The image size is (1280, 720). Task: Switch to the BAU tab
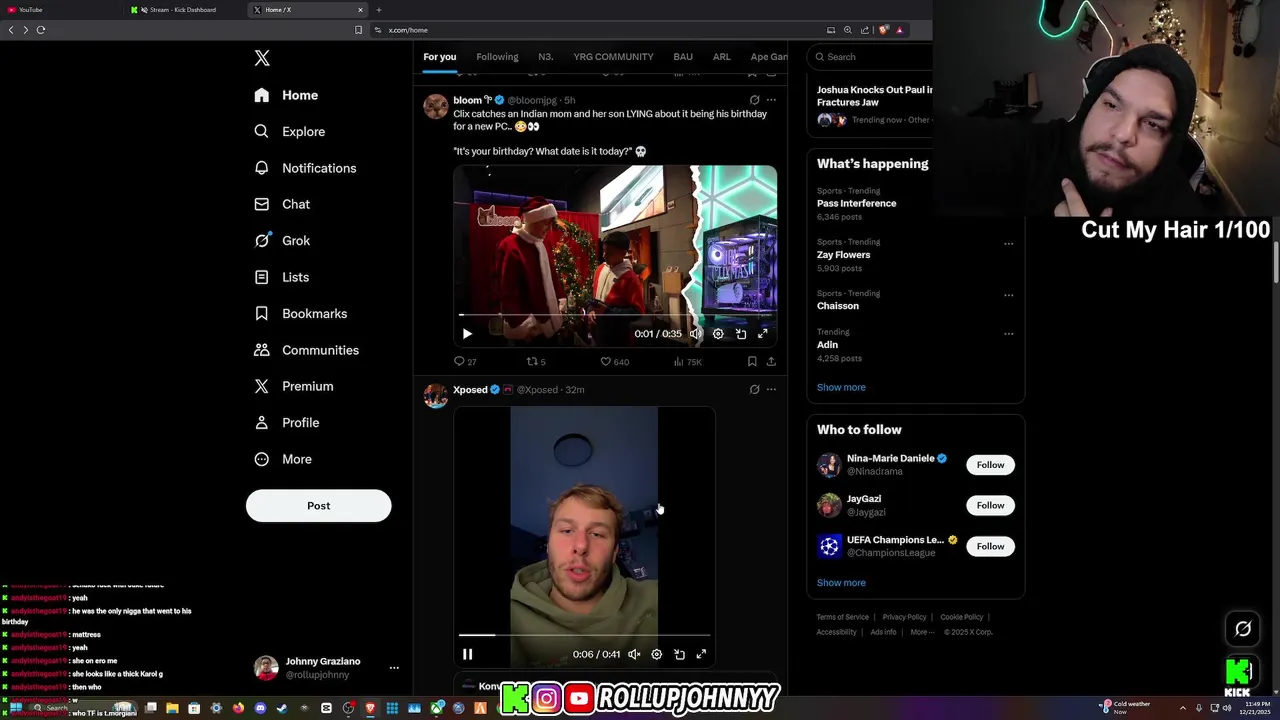click(683, 57)
